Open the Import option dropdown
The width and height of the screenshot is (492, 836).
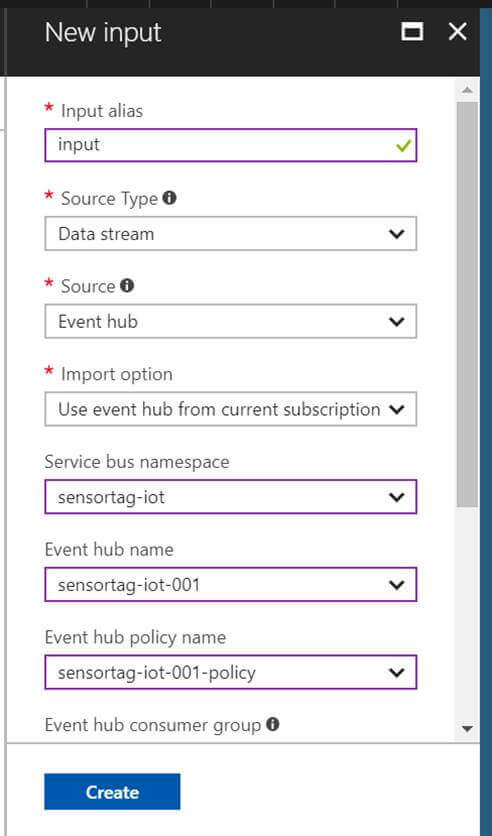pyautogui.click(x=230, y=409)
